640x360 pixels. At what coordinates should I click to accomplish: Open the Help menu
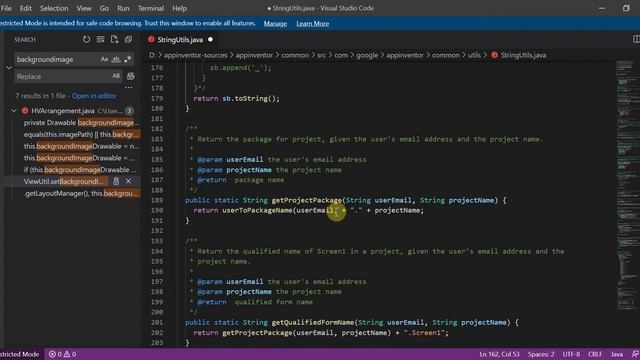tap(179, 8)
